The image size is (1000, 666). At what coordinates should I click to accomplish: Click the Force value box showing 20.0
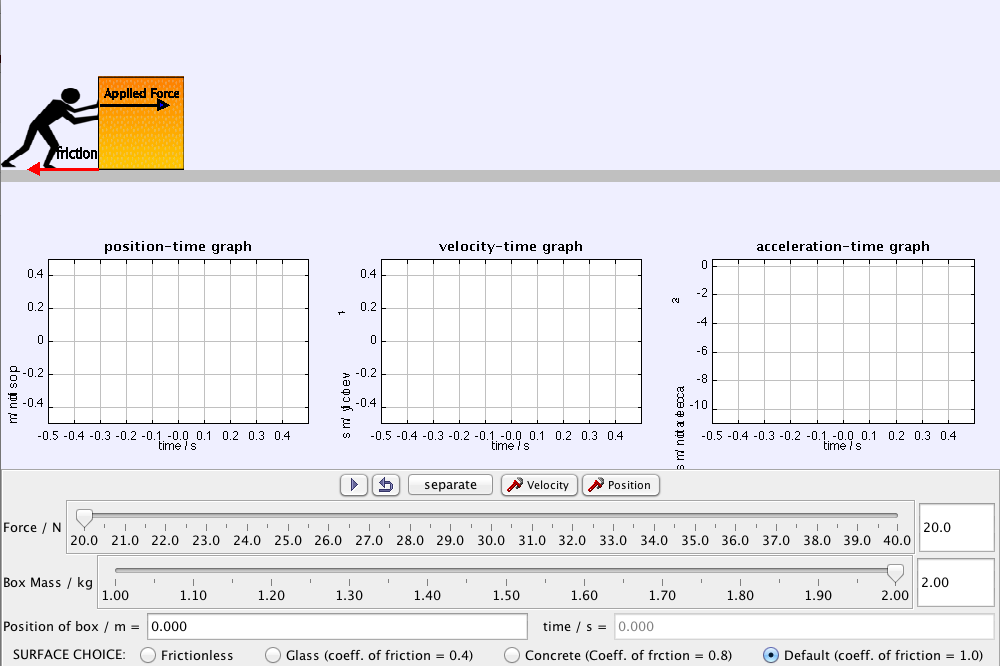956,527
